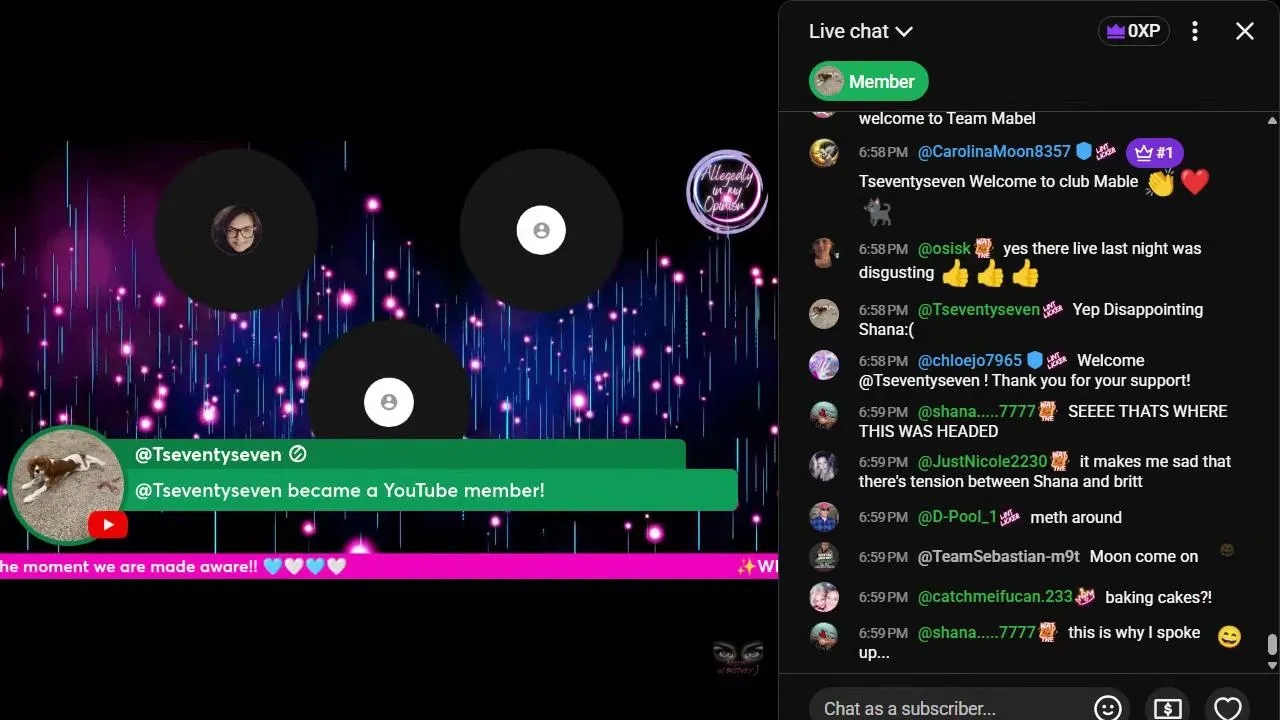Click the heart reaction icon
The height and width of the screenshot is (720, 1280).
point(1227,708)
